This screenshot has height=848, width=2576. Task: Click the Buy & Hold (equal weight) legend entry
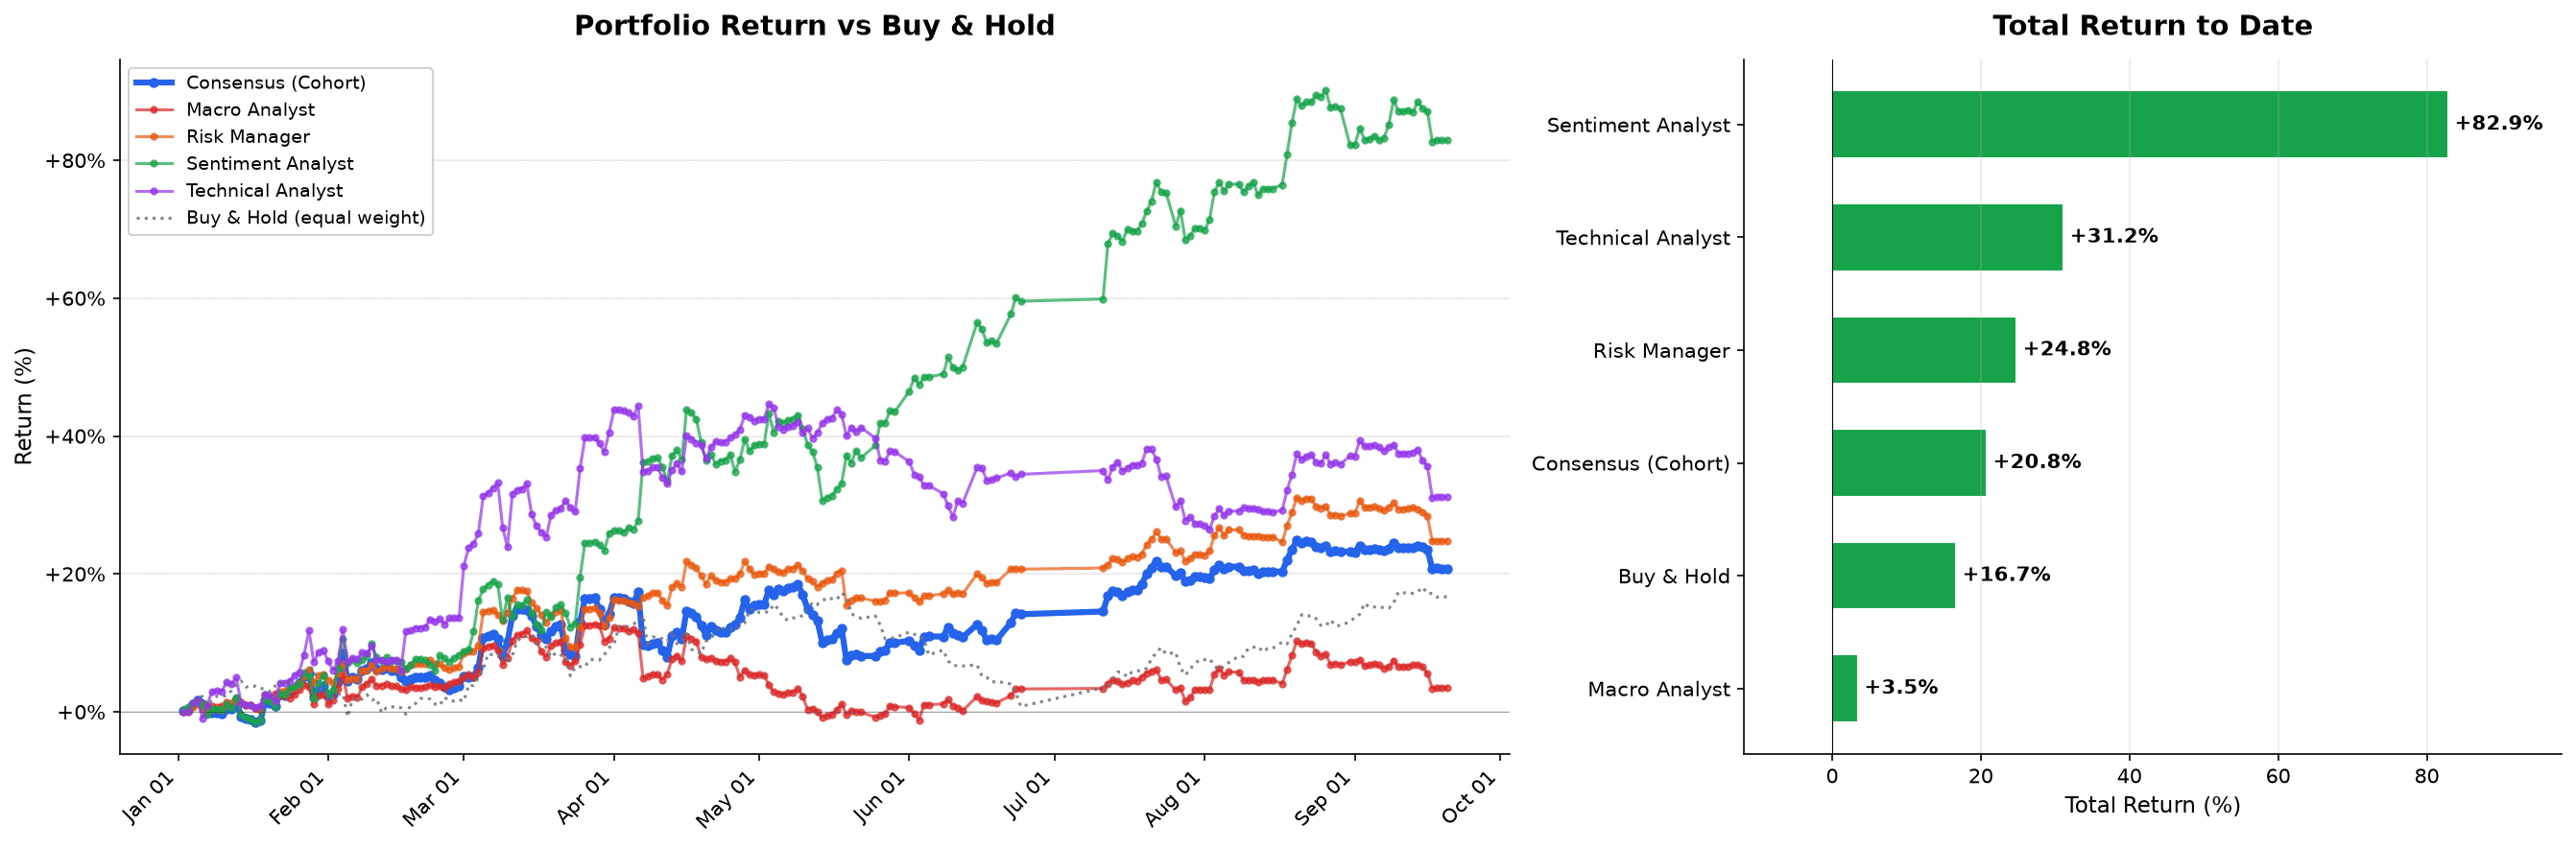point(280,217)
